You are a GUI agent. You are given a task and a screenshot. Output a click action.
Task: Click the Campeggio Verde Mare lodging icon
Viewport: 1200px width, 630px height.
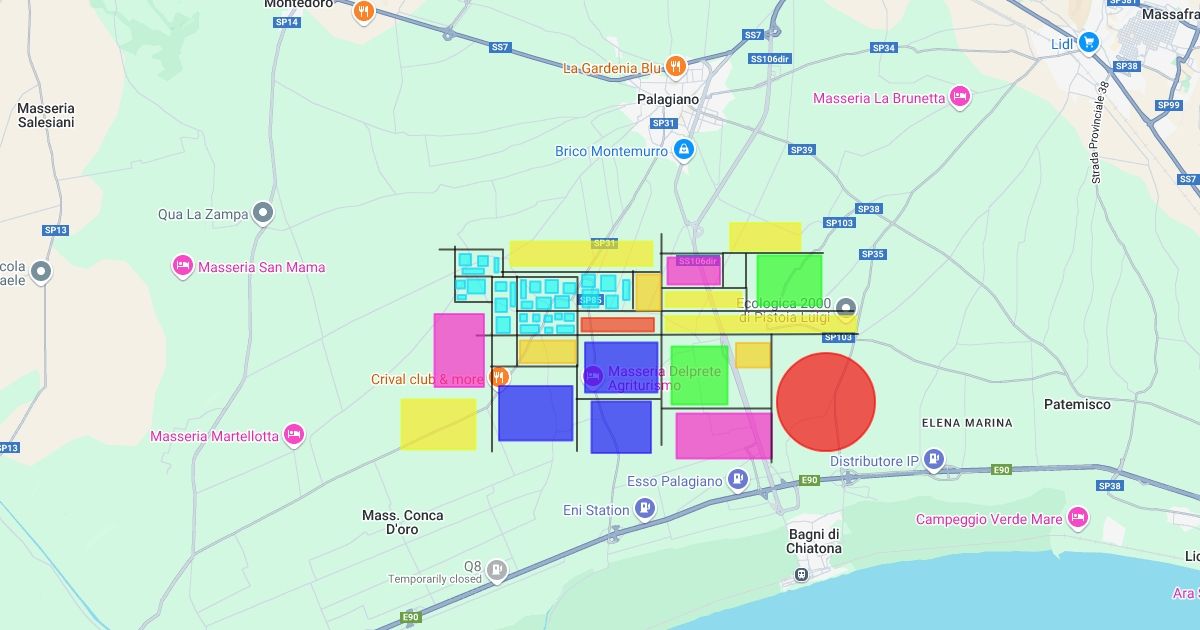pos(1077,518)
